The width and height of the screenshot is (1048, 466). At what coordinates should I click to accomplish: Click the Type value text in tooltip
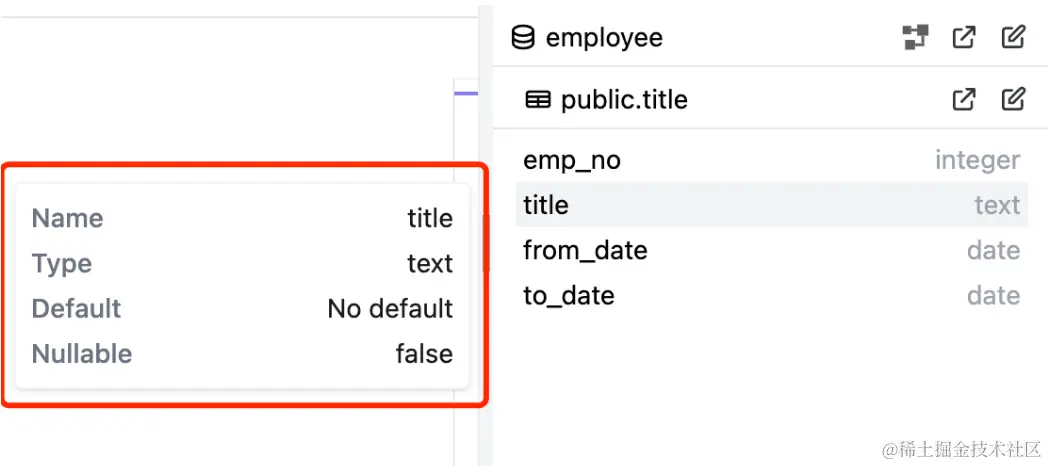tap(430, 263)
